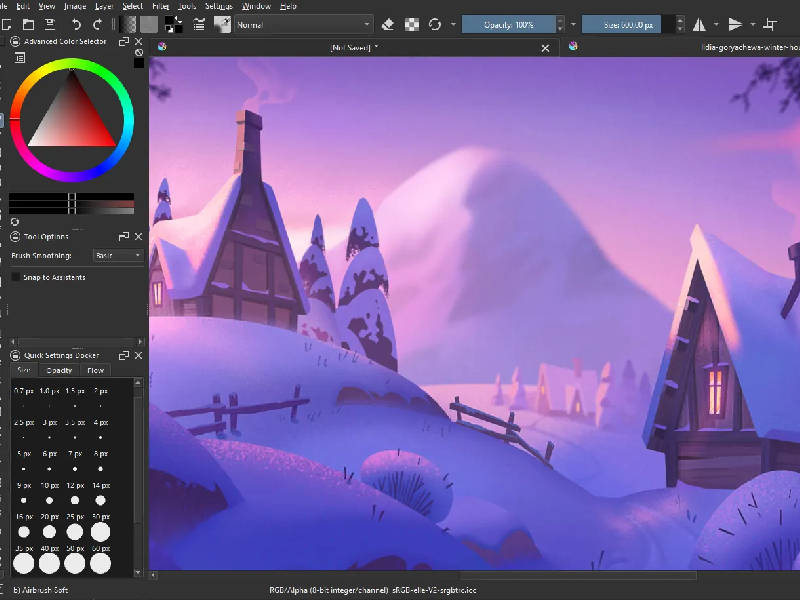This screenshot has width=800, height=600.
Task: Open the brush preset chooser
Action: click(222, 22)
